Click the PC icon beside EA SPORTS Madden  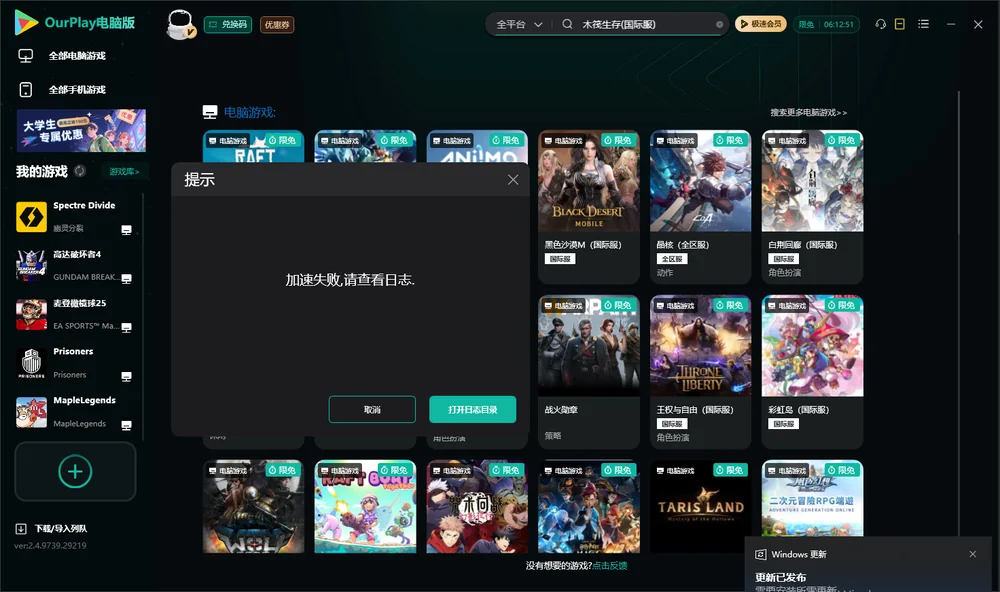click(126, 327)
